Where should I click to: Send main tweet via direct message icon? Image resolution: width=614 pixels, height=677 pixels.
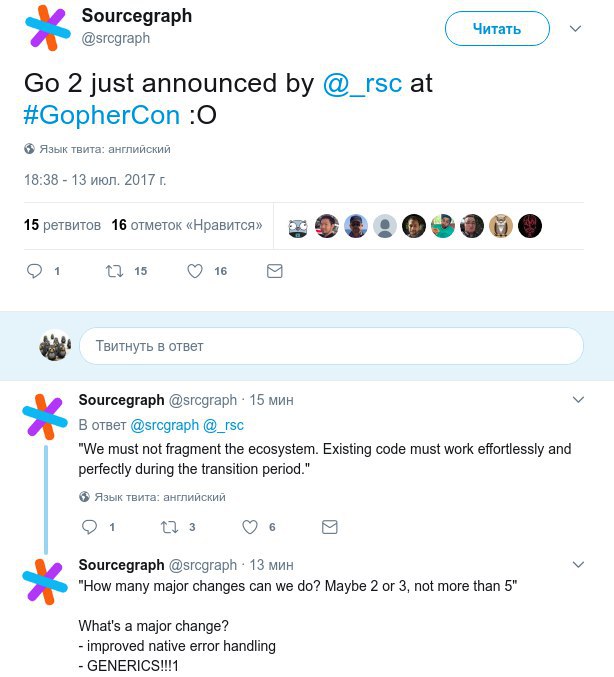coord(274,271)
